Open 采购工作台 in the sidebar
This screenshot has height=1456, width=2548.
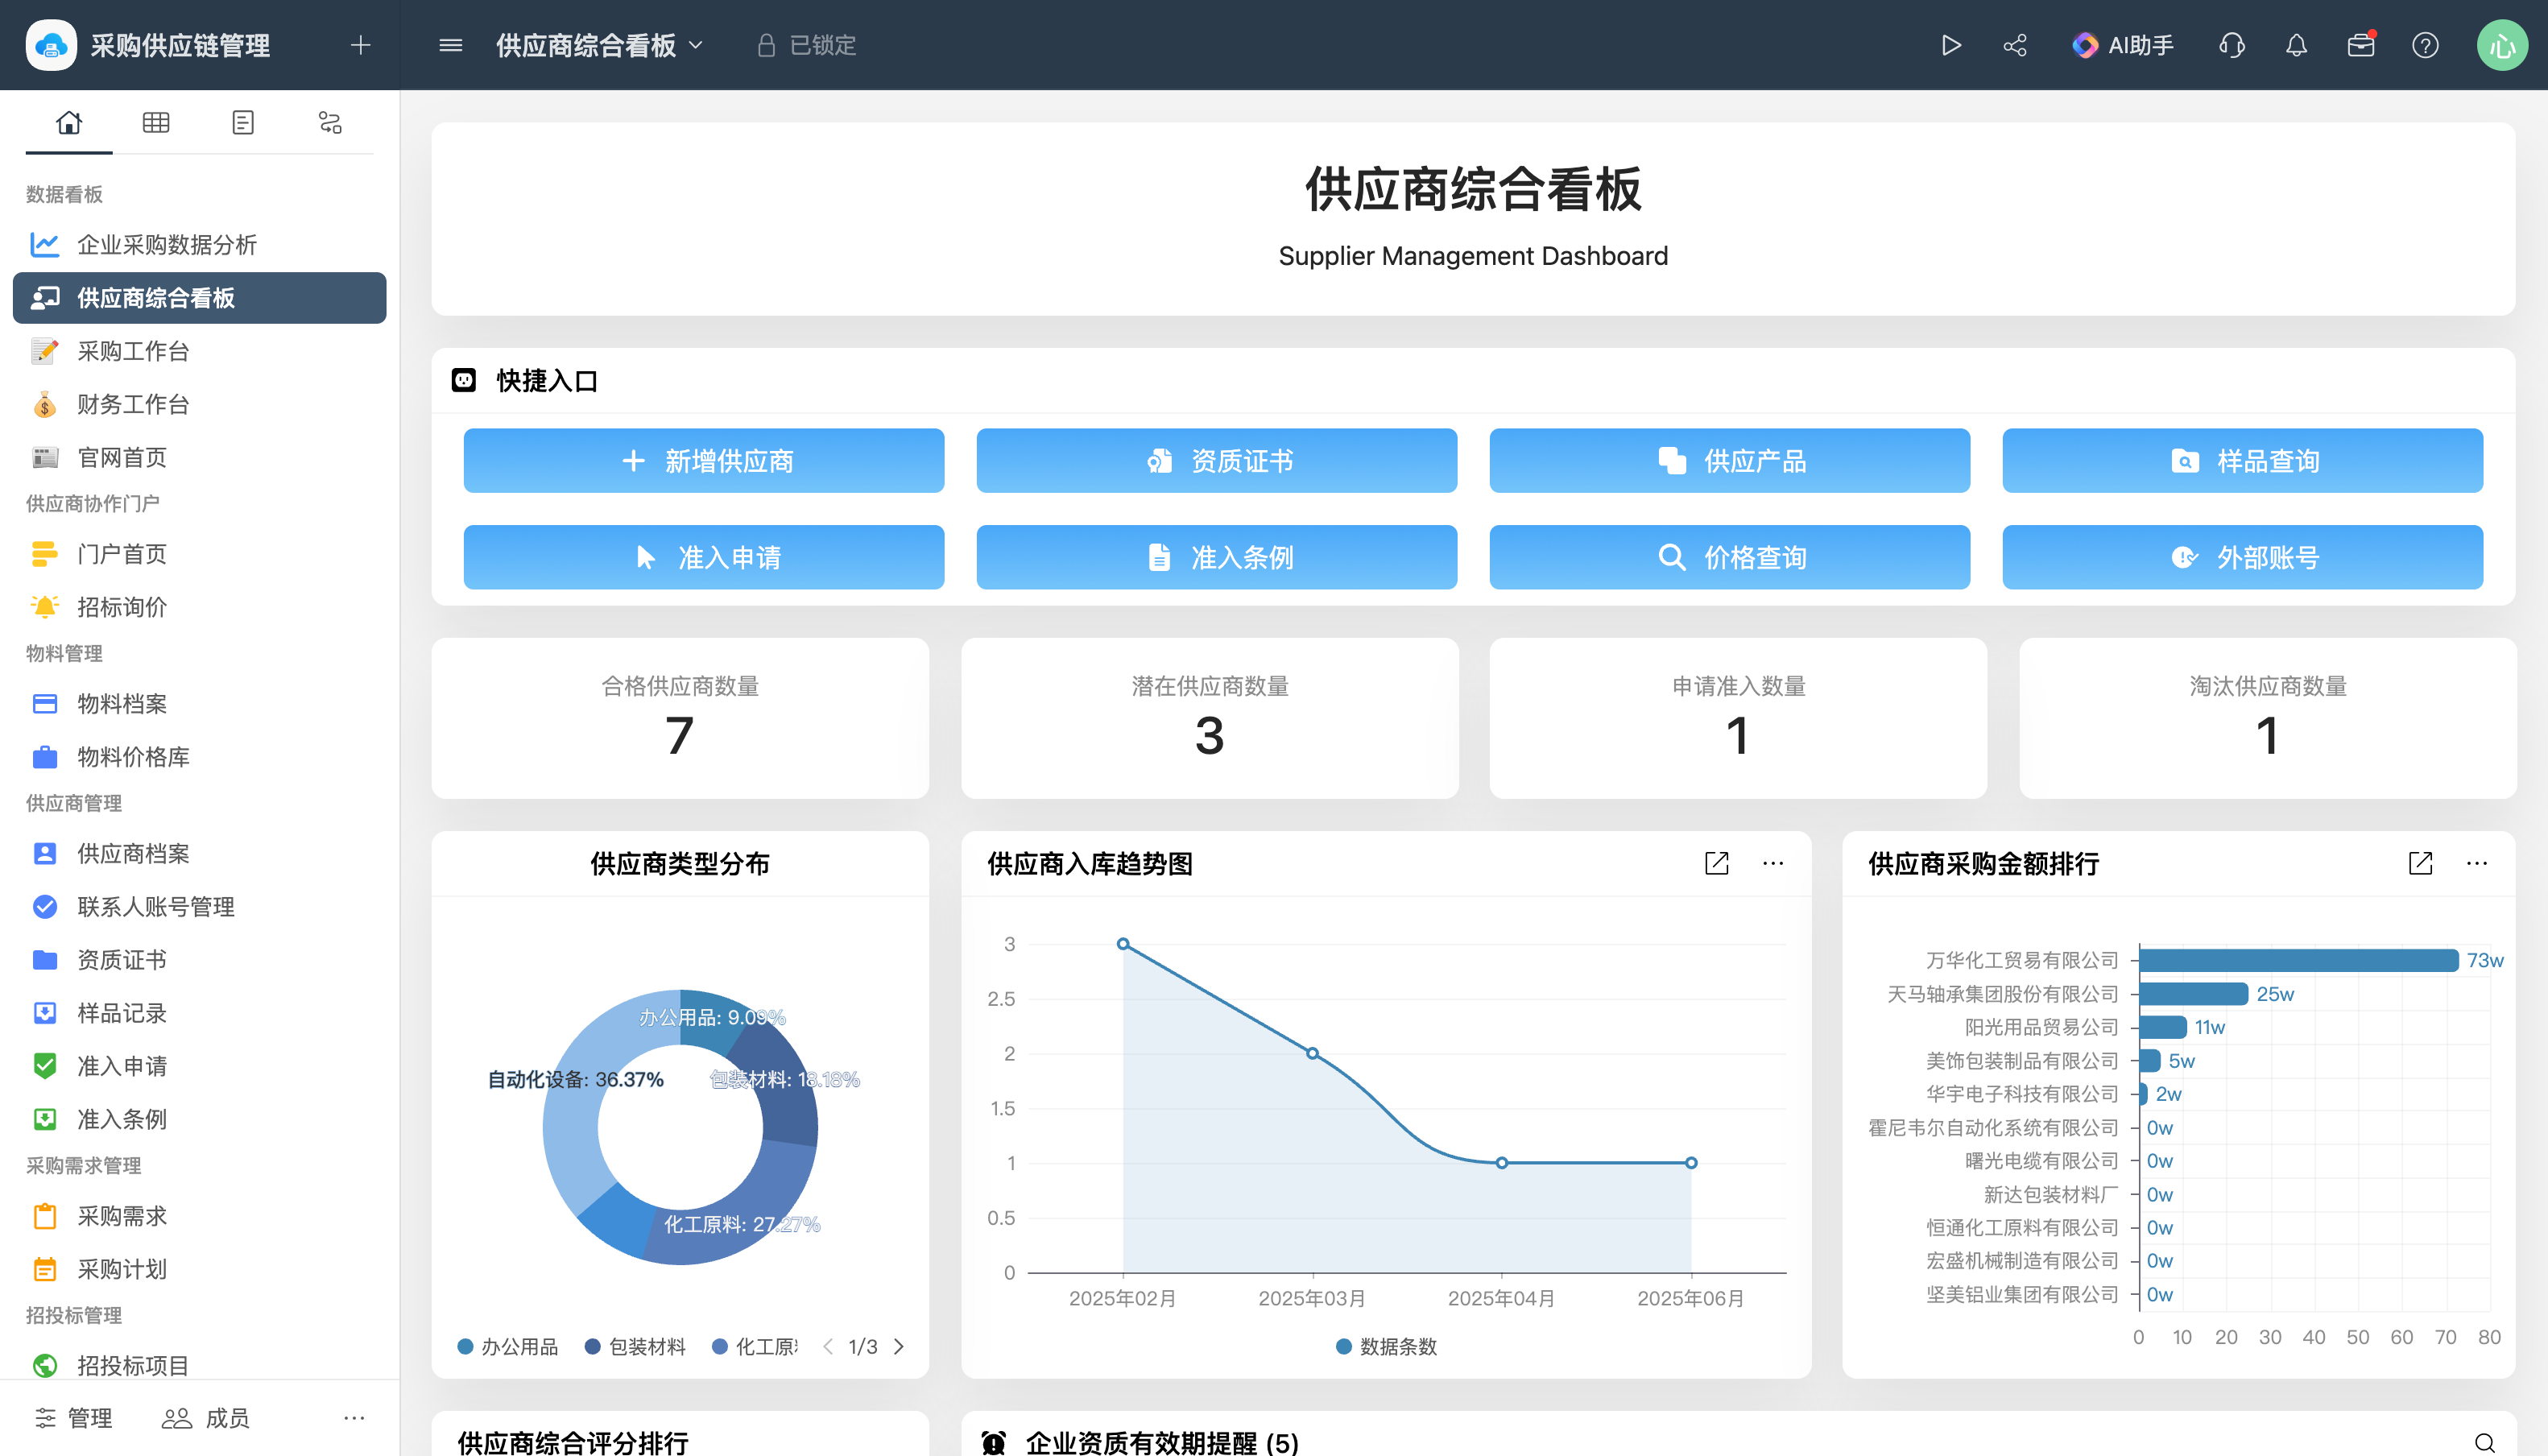[x=133, y=351]
